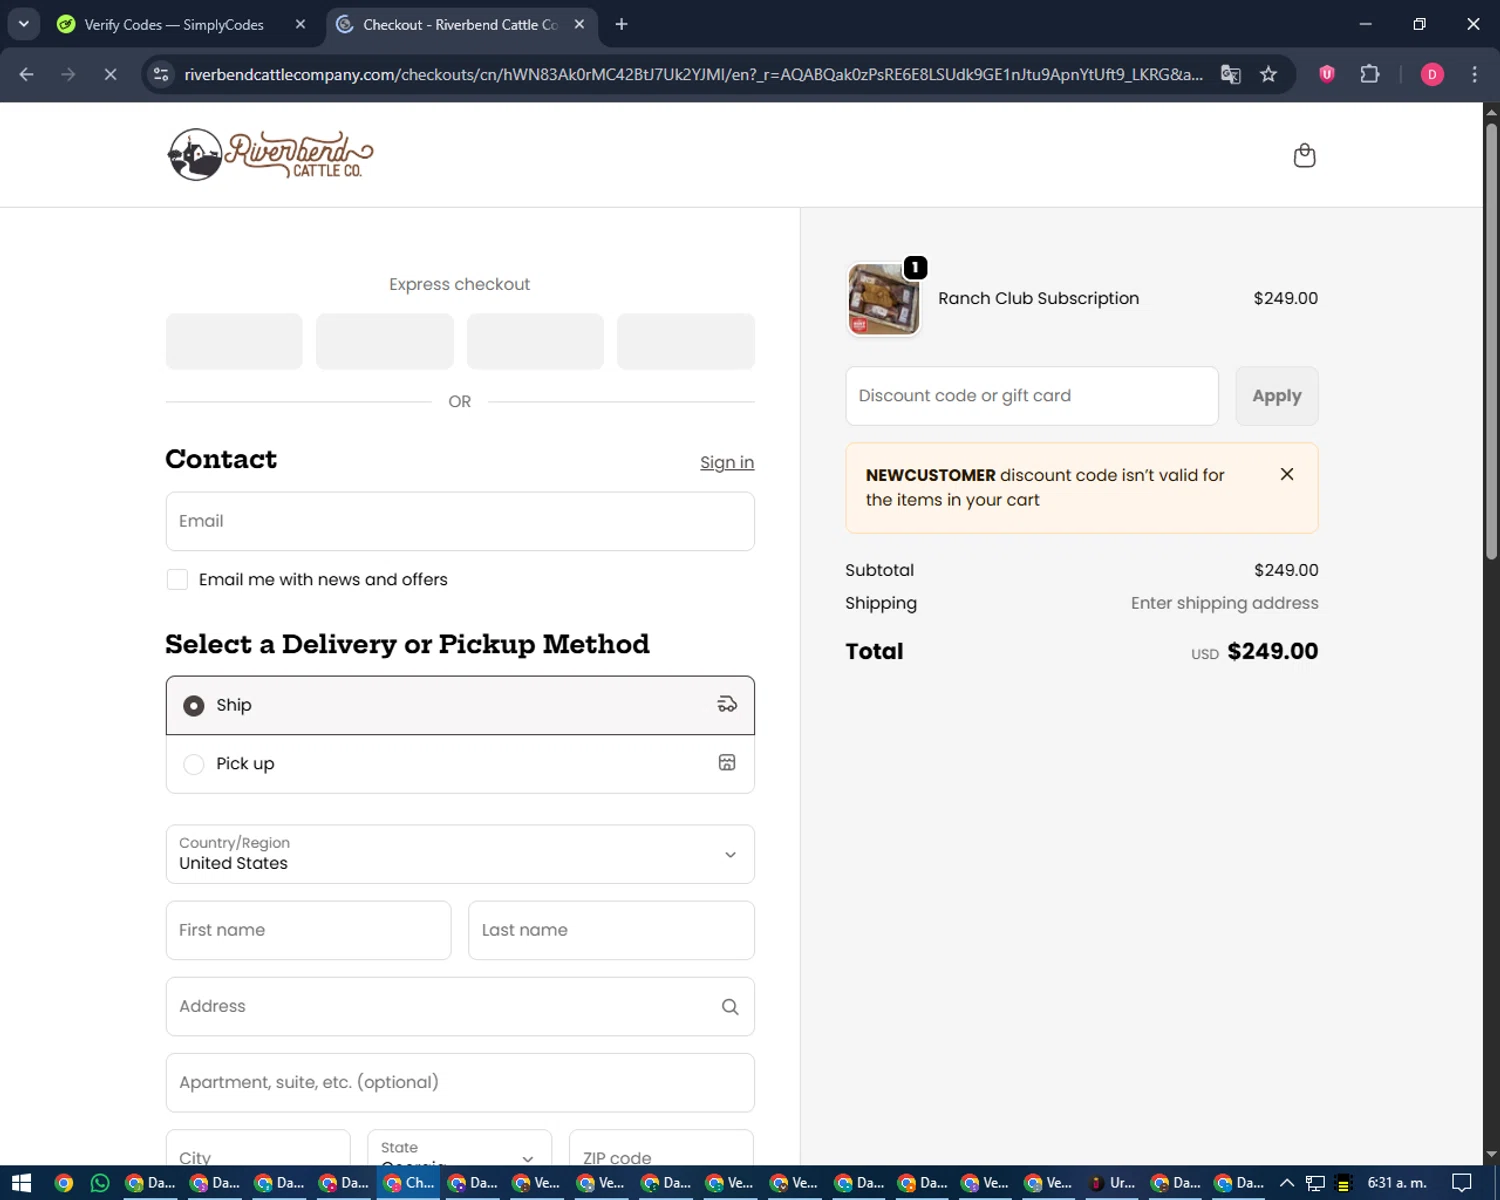This screenshot has width=1500, height=1200.
Task: Select the Ship radio button
Action: [x=194, y=706]
